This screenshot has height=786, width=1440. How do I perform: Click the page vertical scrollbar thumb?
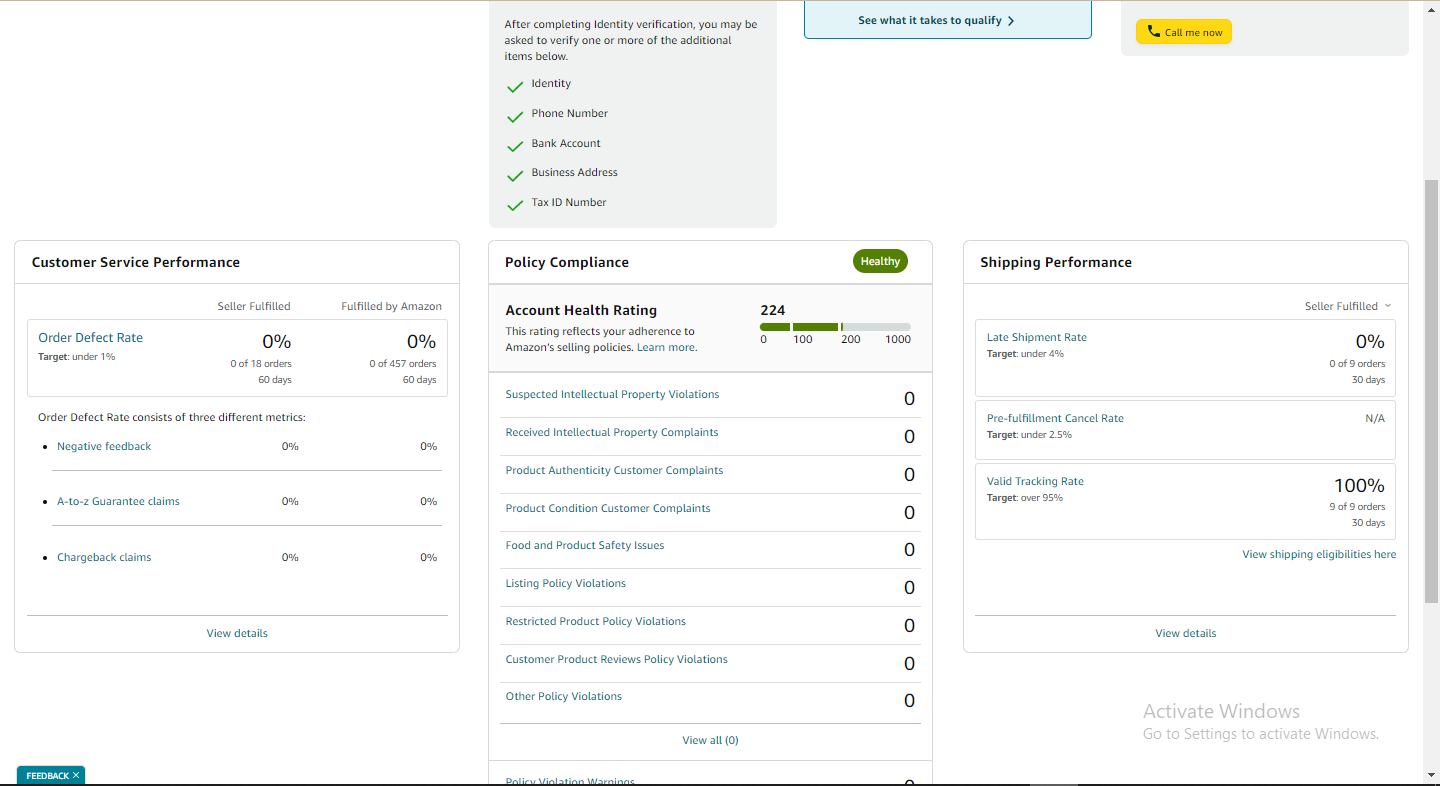tap(1431, 391)
